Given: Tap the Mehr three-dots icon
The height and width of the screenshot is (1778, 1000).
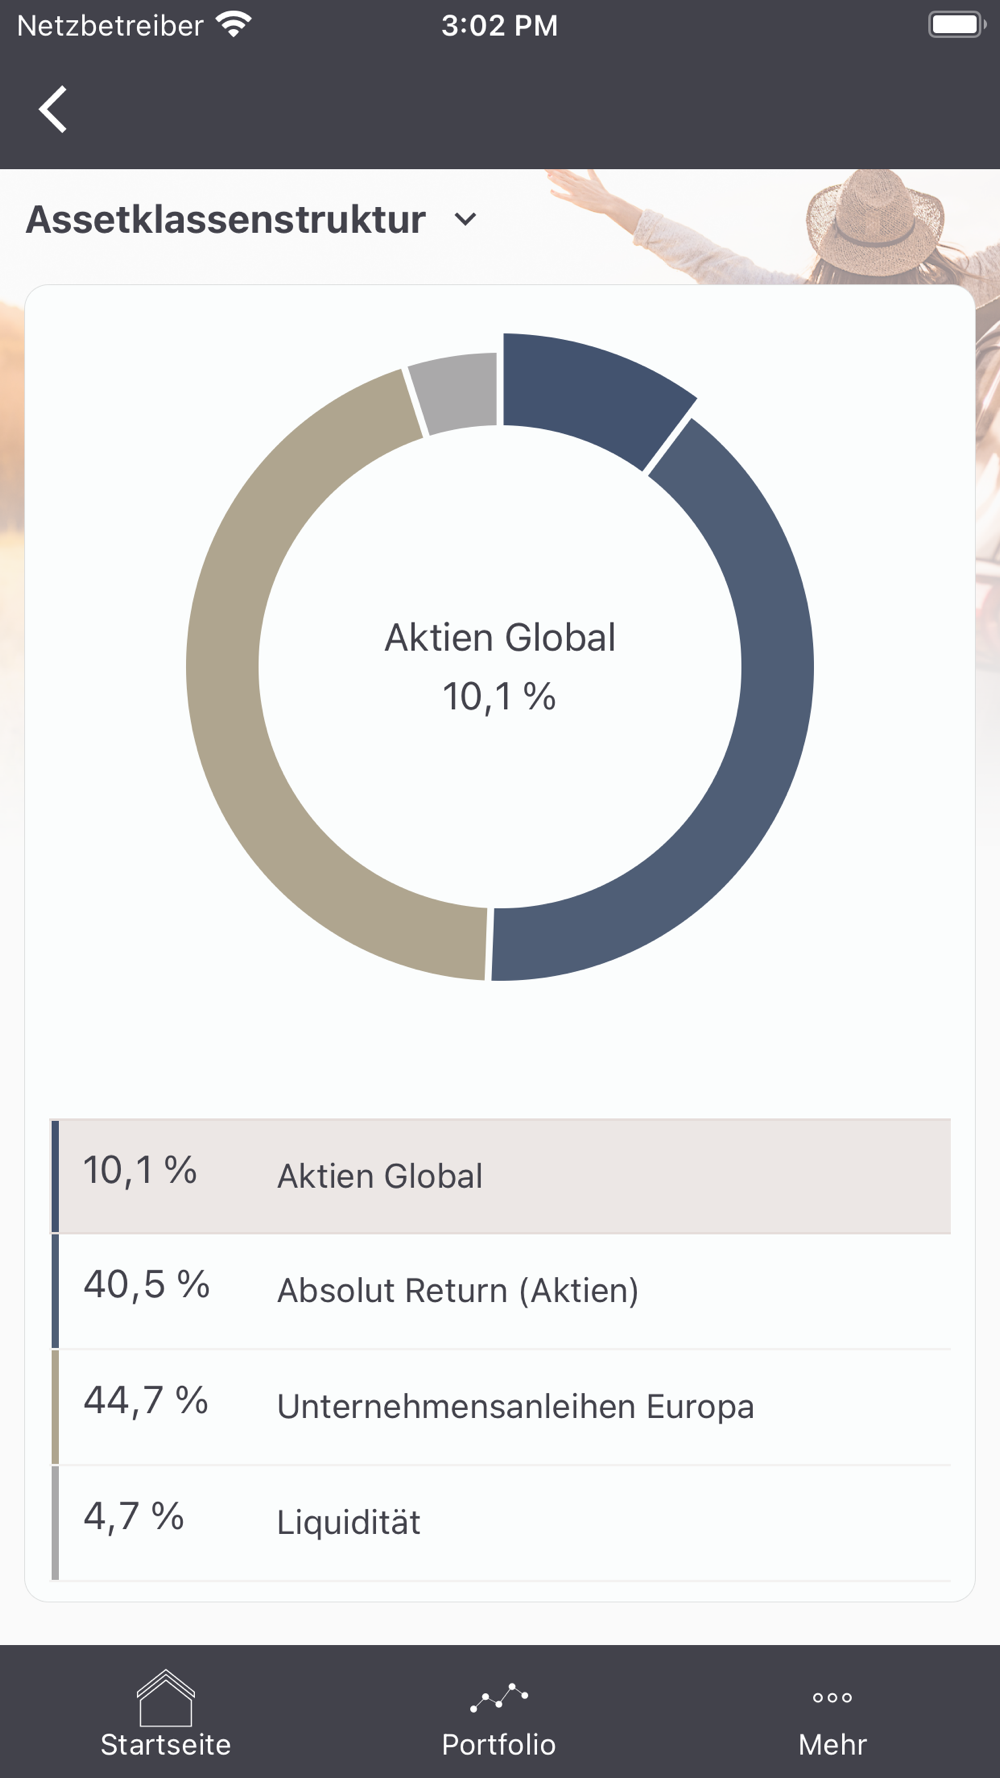Looking at the screenshot, I should pyautogui.click(x=832, y=1697).
